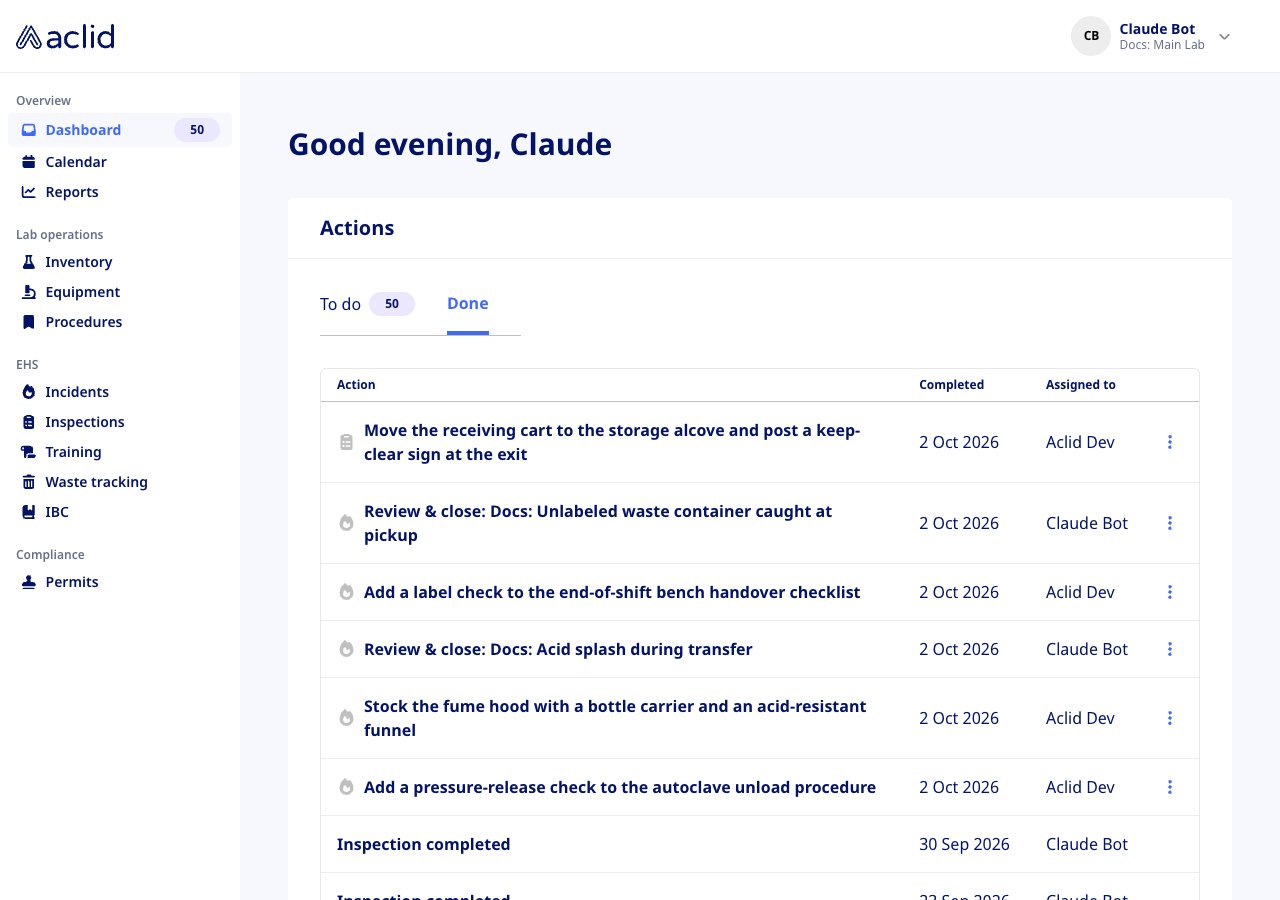Click the Dashboard 50 count badge
Screen dimensions: 1280x900
197,130
